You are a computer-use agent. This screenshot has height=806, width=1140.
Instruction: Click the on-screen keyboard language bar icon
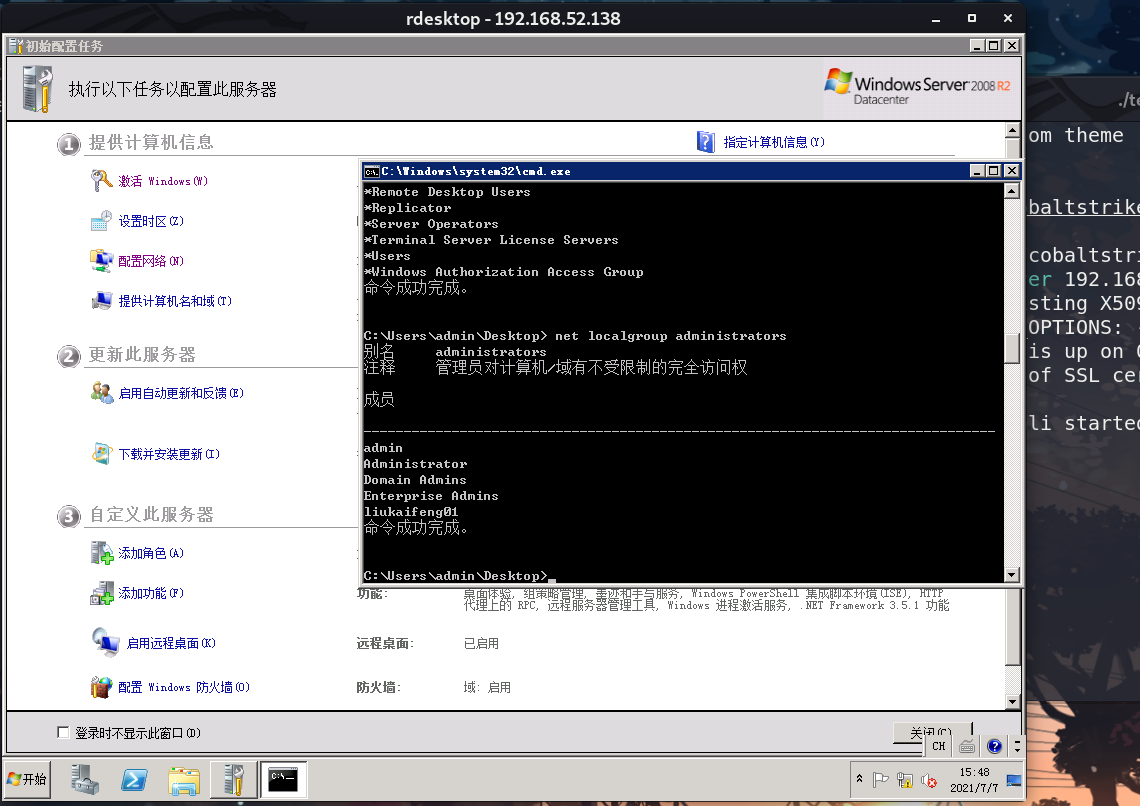pyautogui.click(x=967, y=746)
